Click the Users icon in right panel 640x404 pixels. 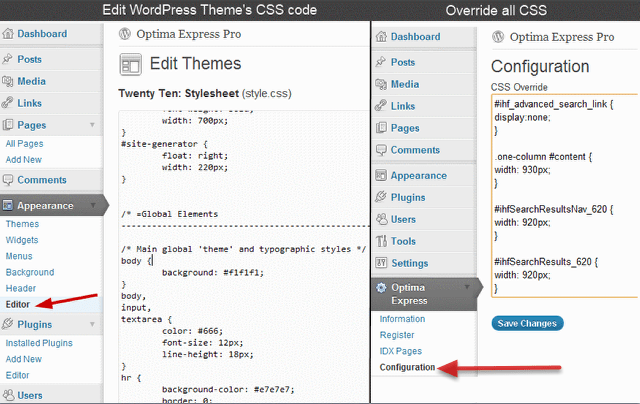[381, 219]
